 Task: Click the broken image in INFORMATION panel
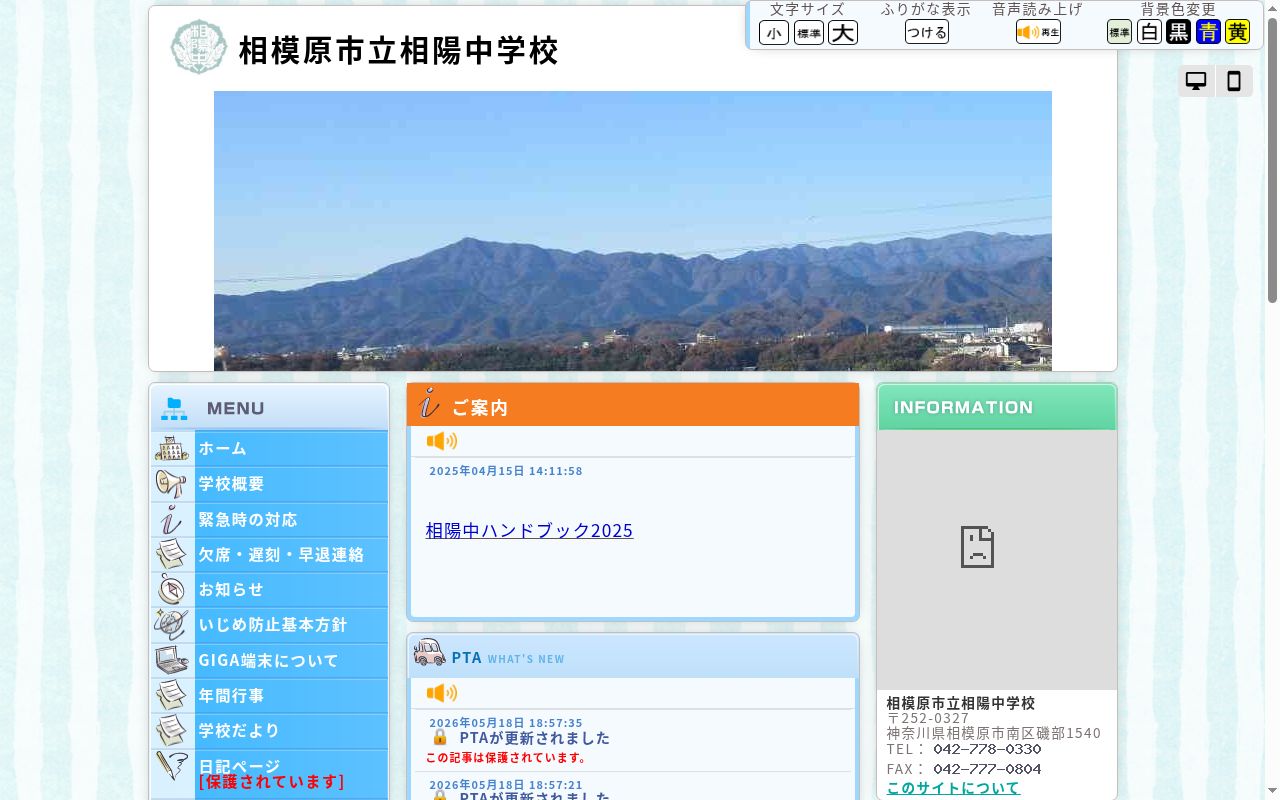977,547
